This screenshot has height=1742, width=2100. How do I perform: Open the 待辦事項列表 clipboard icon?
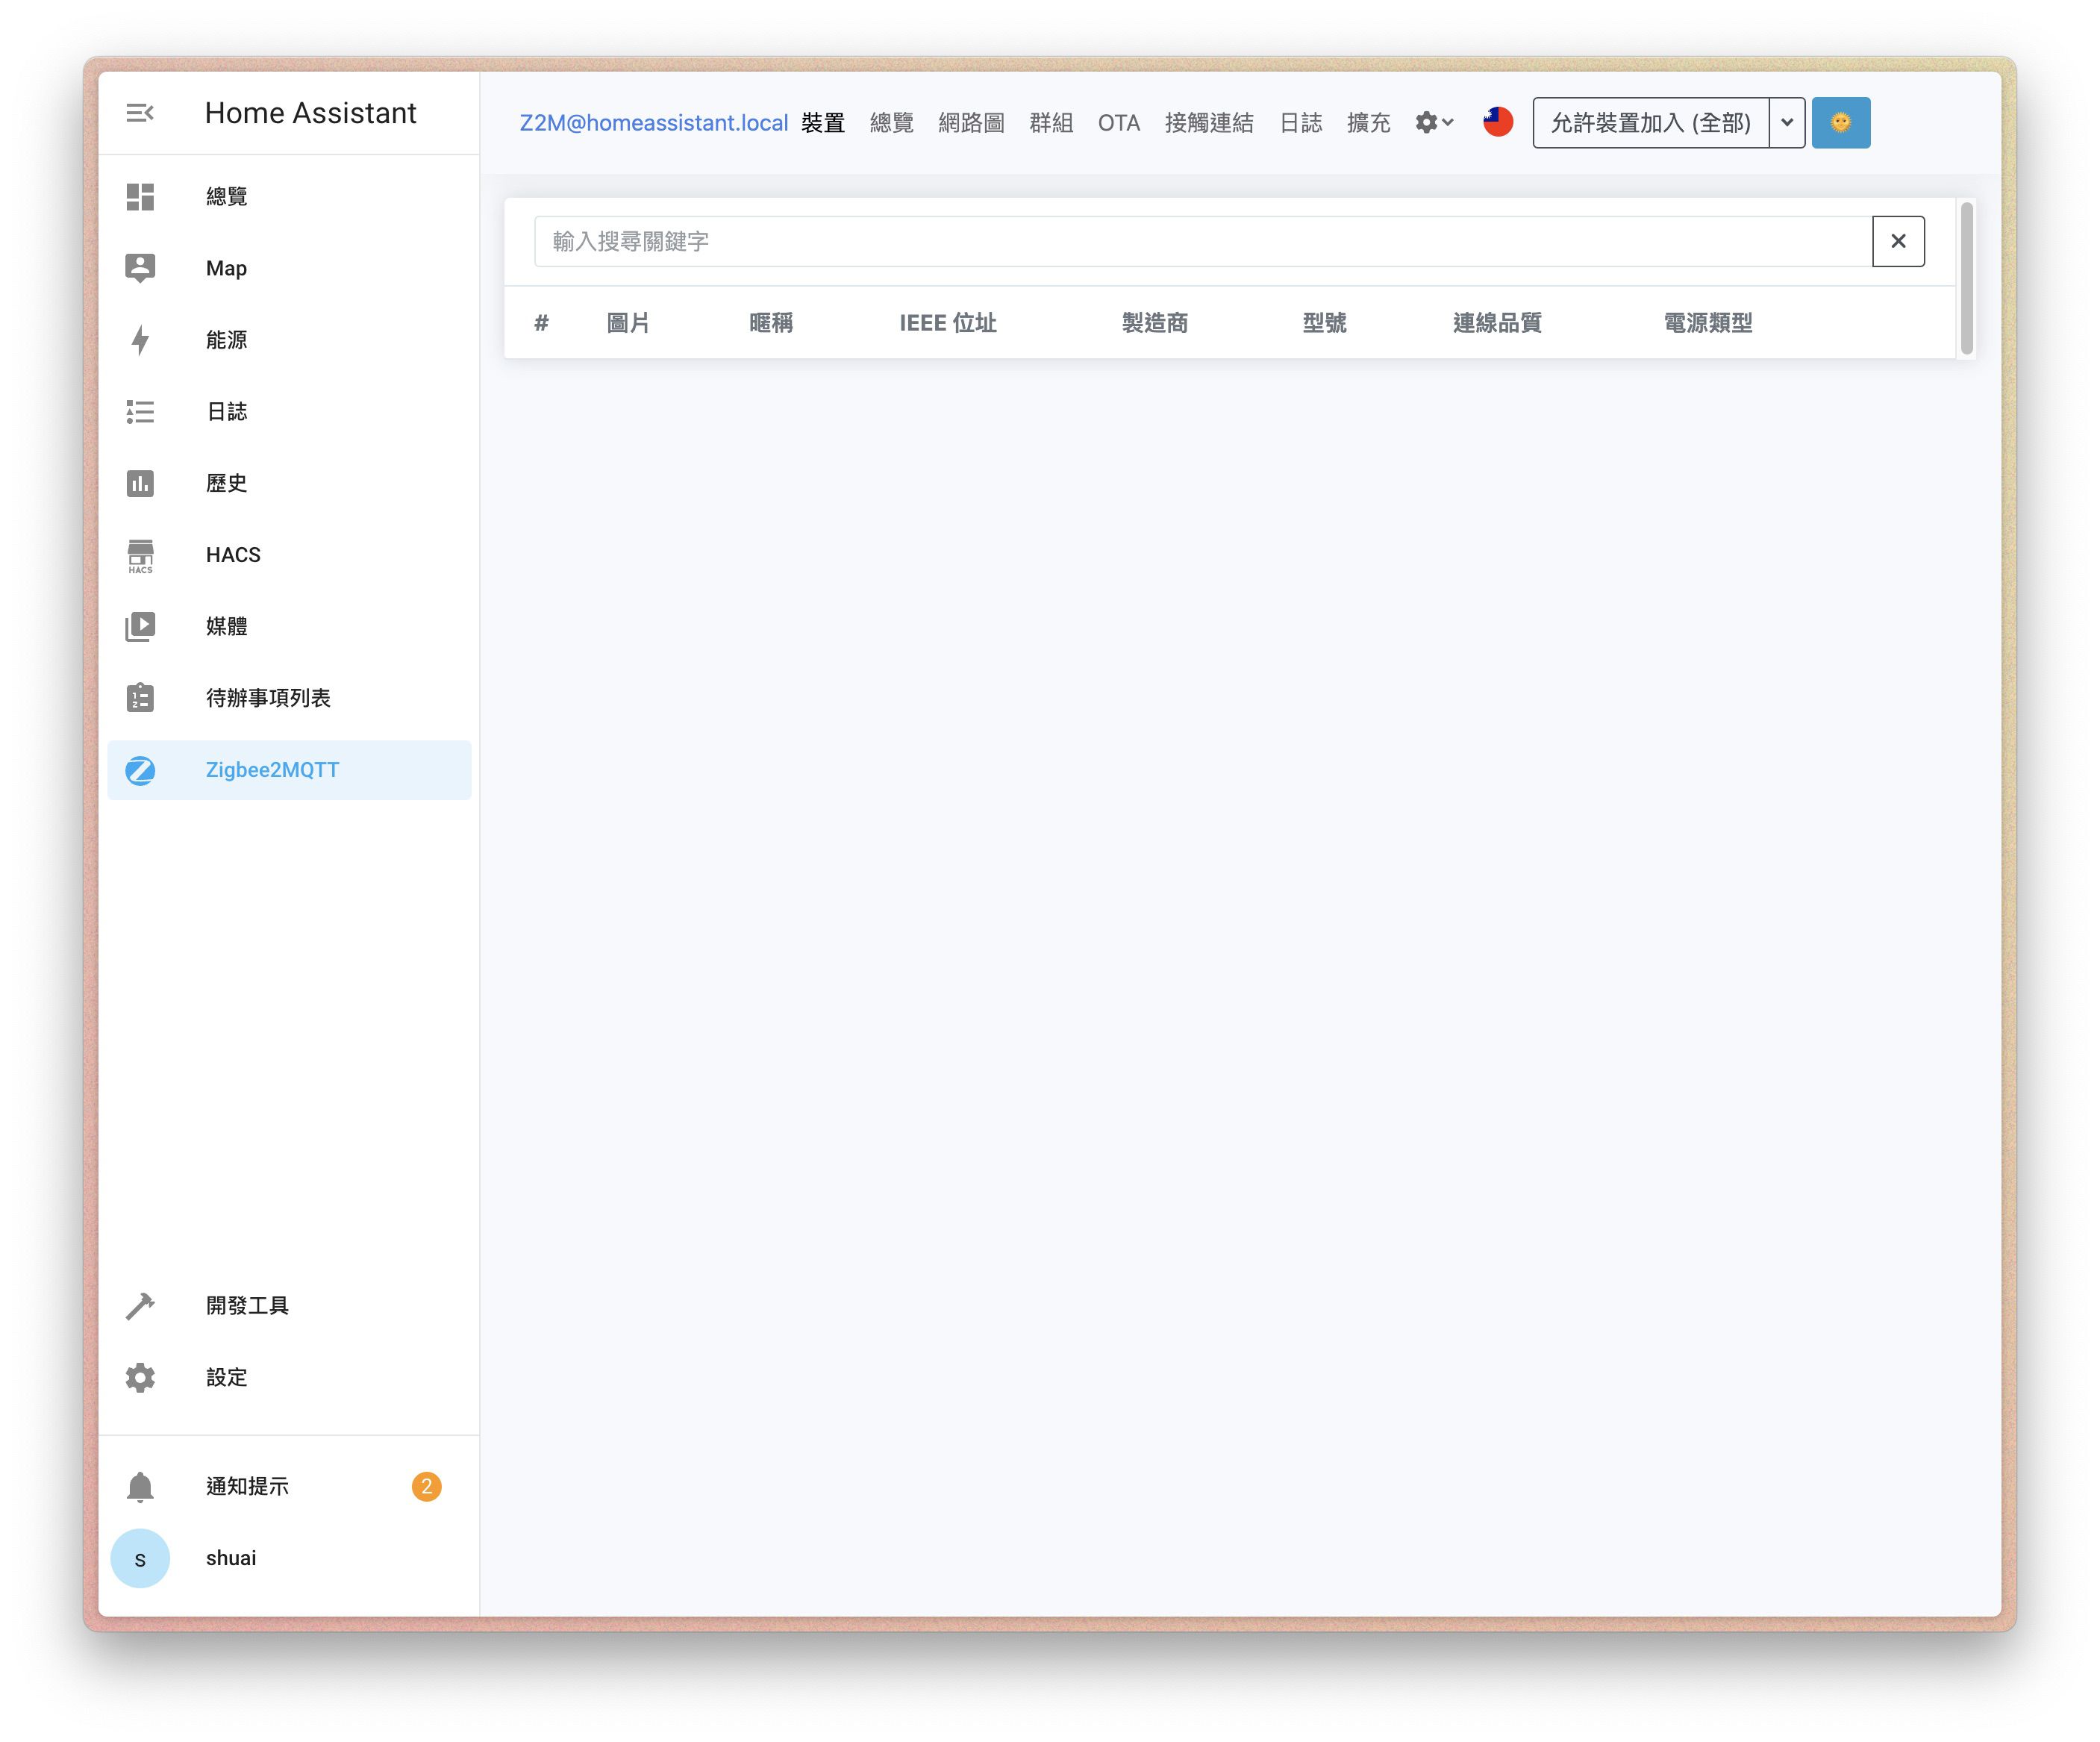(x=140, y=698)
